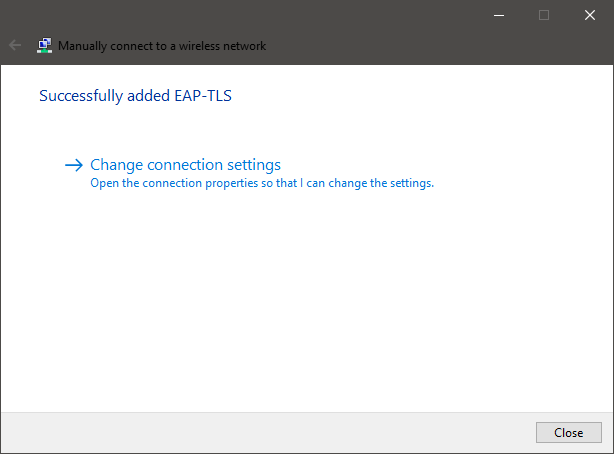
Task: Click empty title bar space beside minimize
Action: coord(300,15)
